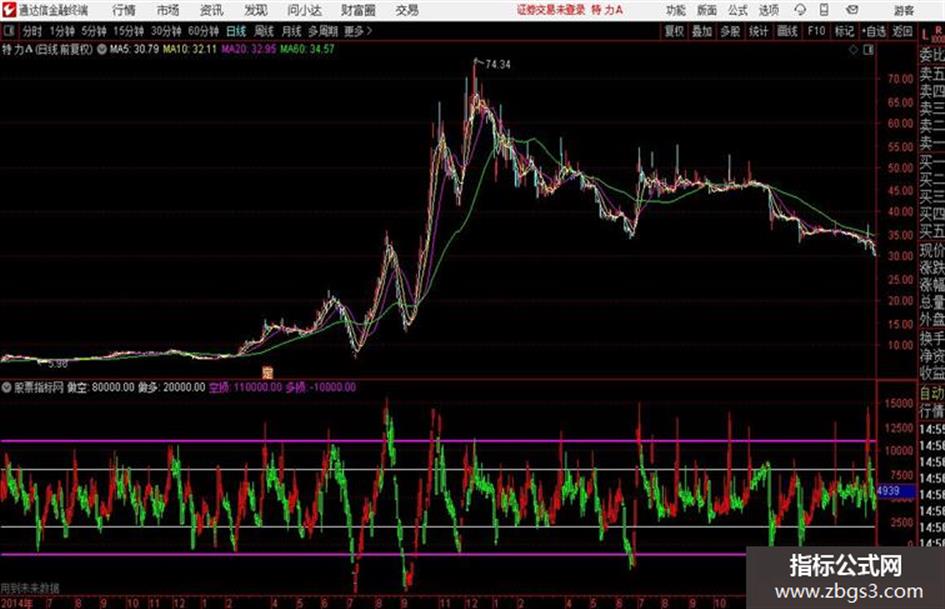Viewport: 945px width, 609px height.
Task: Click 证券交易未登录 login status text
Action: (551, 10)
